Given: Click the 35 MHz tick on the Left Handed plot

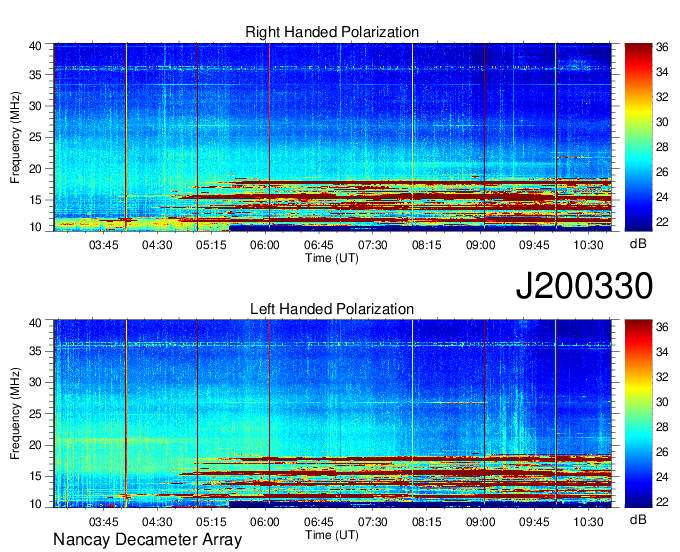Looking at the screenshot, I should (x=35, y=352).
